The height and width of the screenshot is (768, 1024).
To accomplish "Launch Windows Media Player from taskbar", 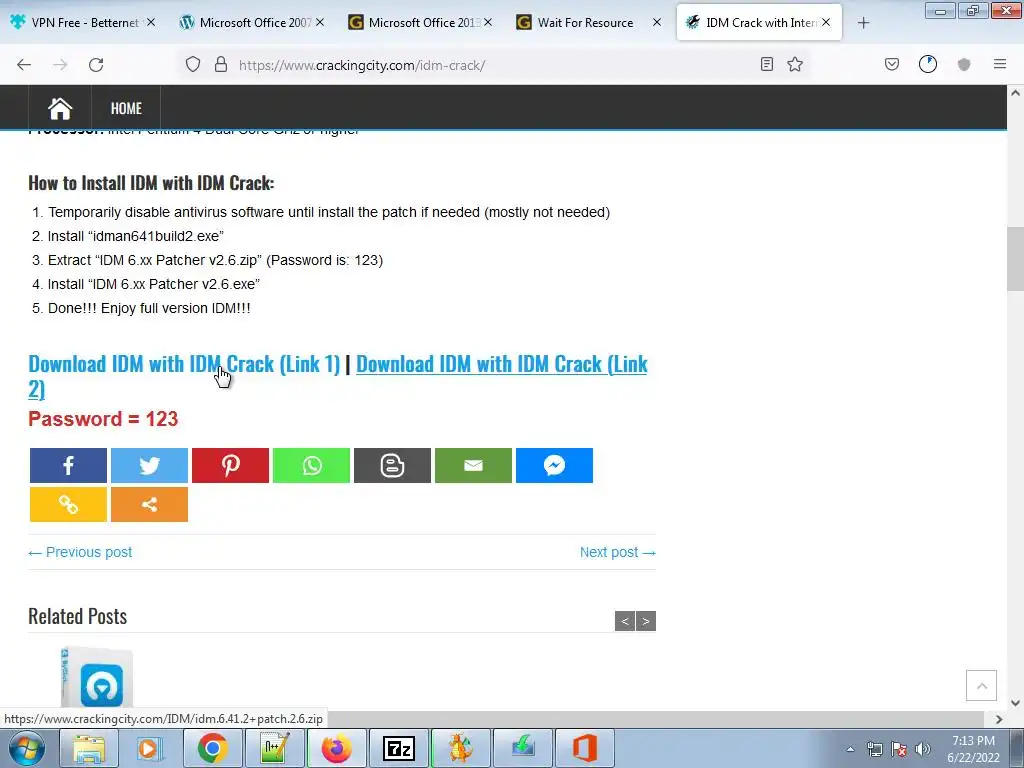I will (149, 748).
